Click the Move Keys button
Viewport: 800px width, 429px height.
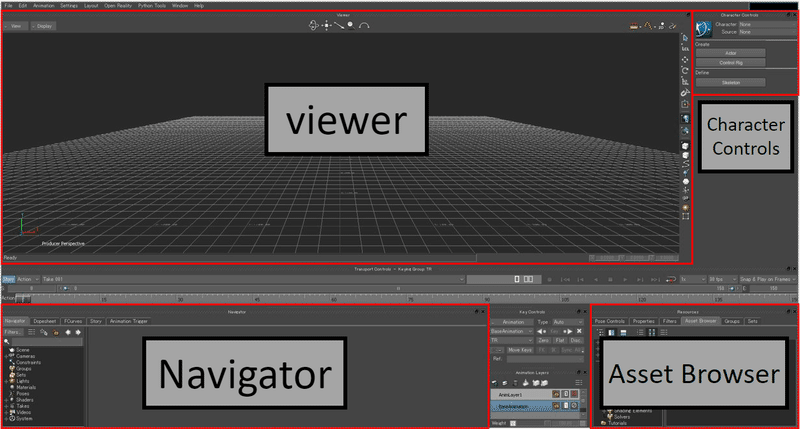click(x=519, y=350)
